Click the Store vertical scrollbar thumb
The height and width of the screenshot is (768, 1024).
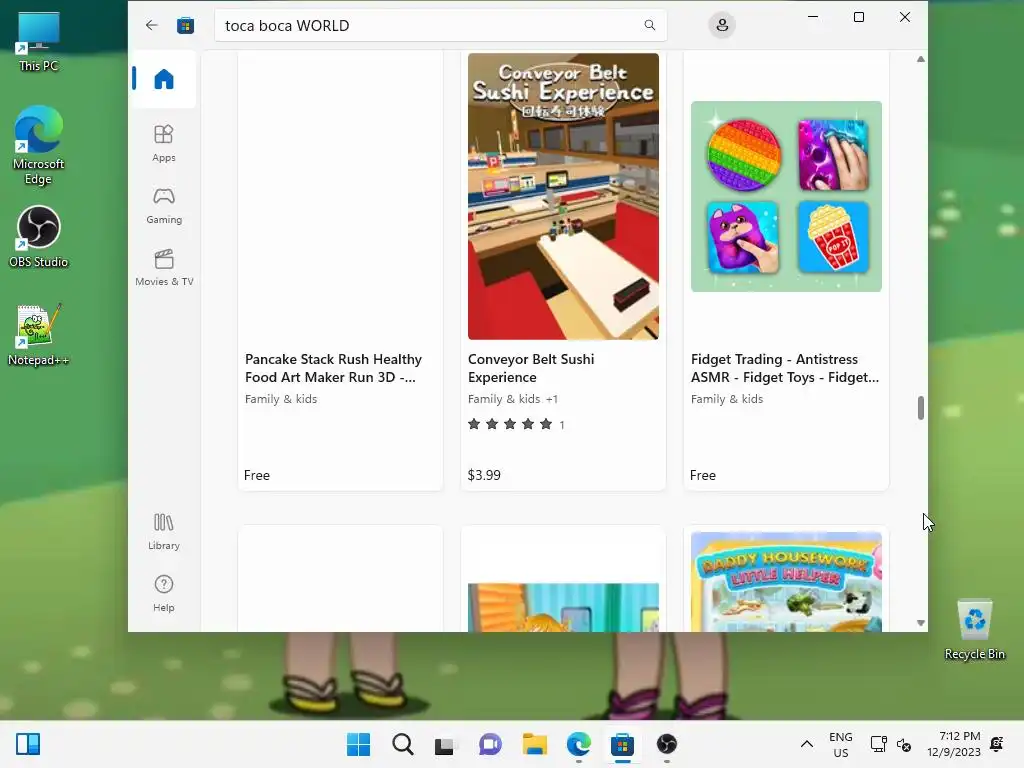921,408
